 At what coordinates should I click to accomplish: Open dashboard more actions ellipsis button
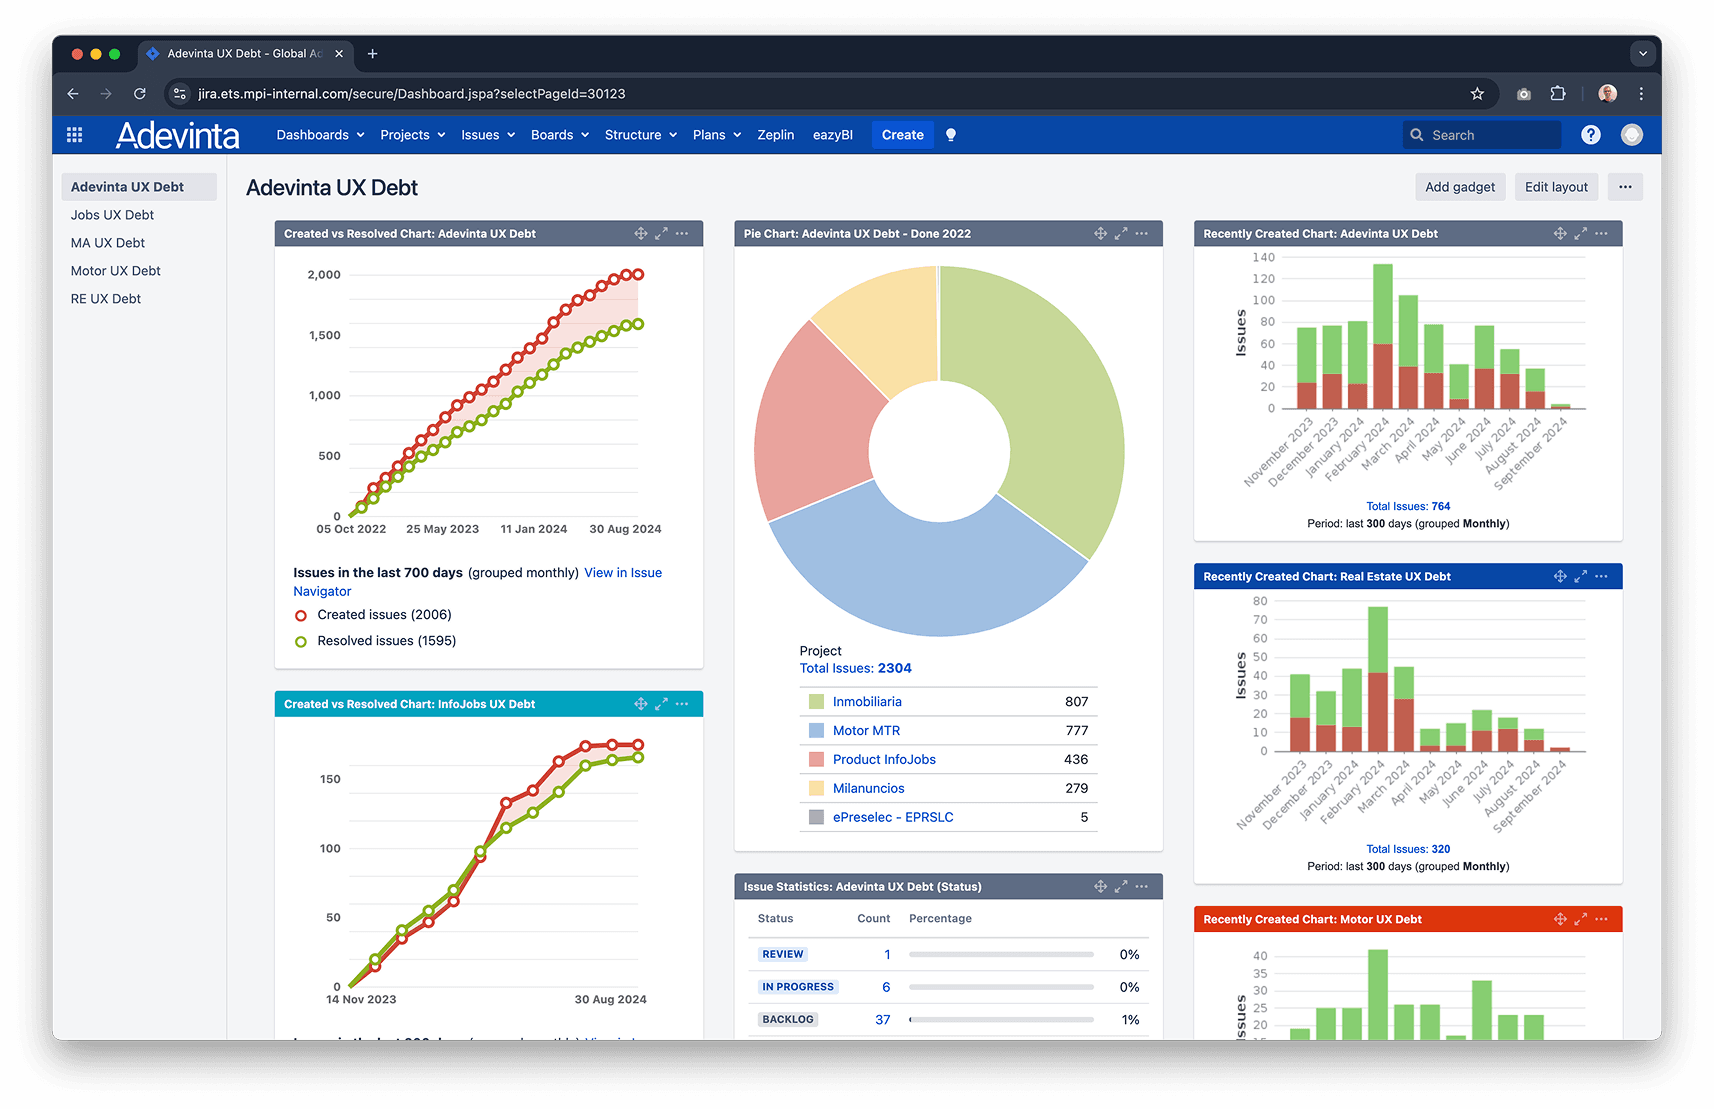click(1625, 187)
